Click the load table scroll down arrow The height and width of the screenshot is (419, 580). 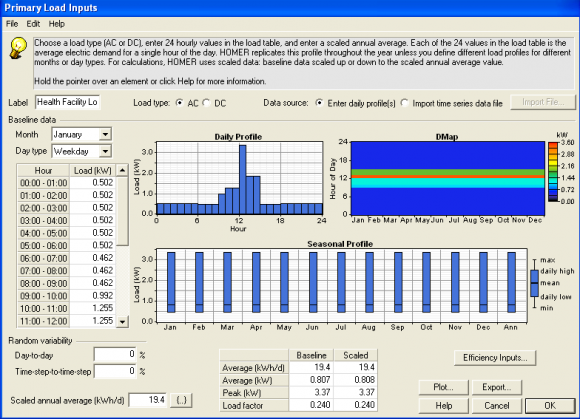pyautogui.click(x=122, y=322)
